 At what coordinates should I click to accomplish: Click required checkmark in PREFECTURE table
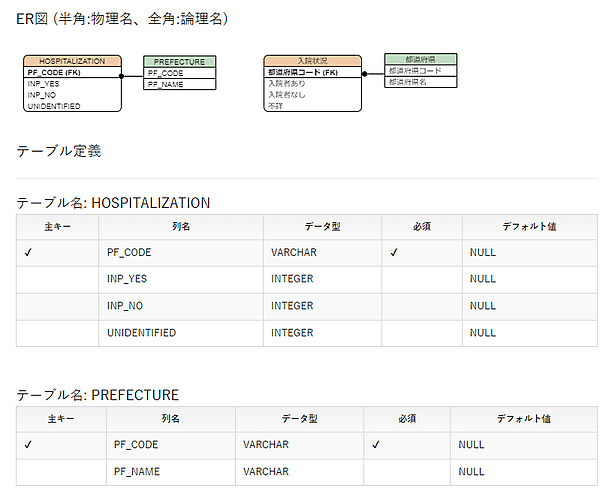[376, 444]
